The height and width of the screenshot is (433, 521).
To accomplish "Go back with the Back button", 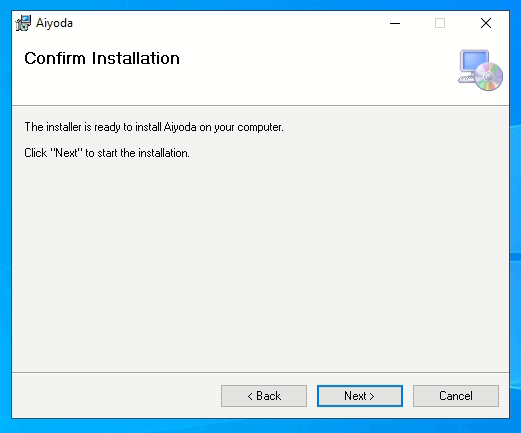I will pyautogui.click(x=264, y=396).
